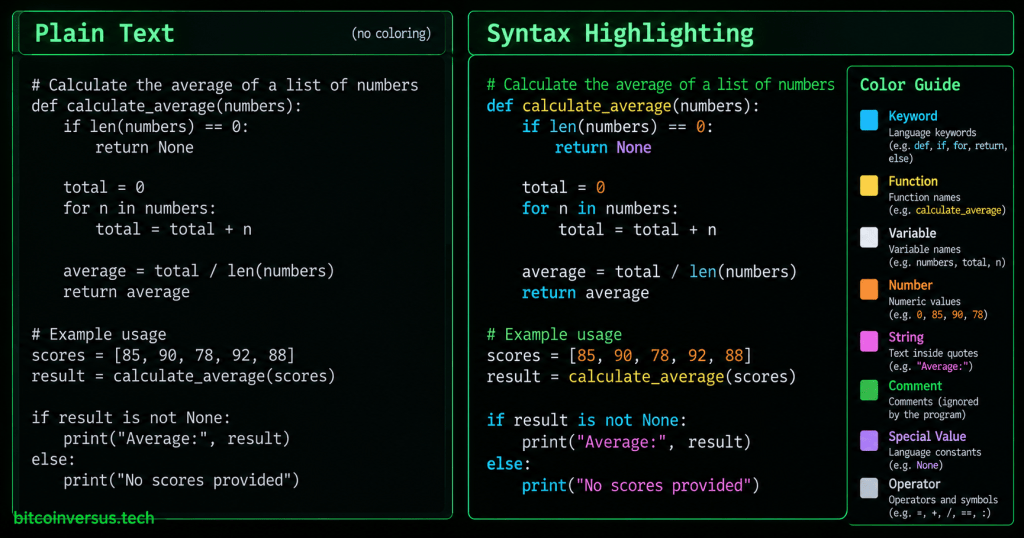Click highlighted line 'return average'
Viewport: 1024px width, 538px height.
tap(585, 293)
